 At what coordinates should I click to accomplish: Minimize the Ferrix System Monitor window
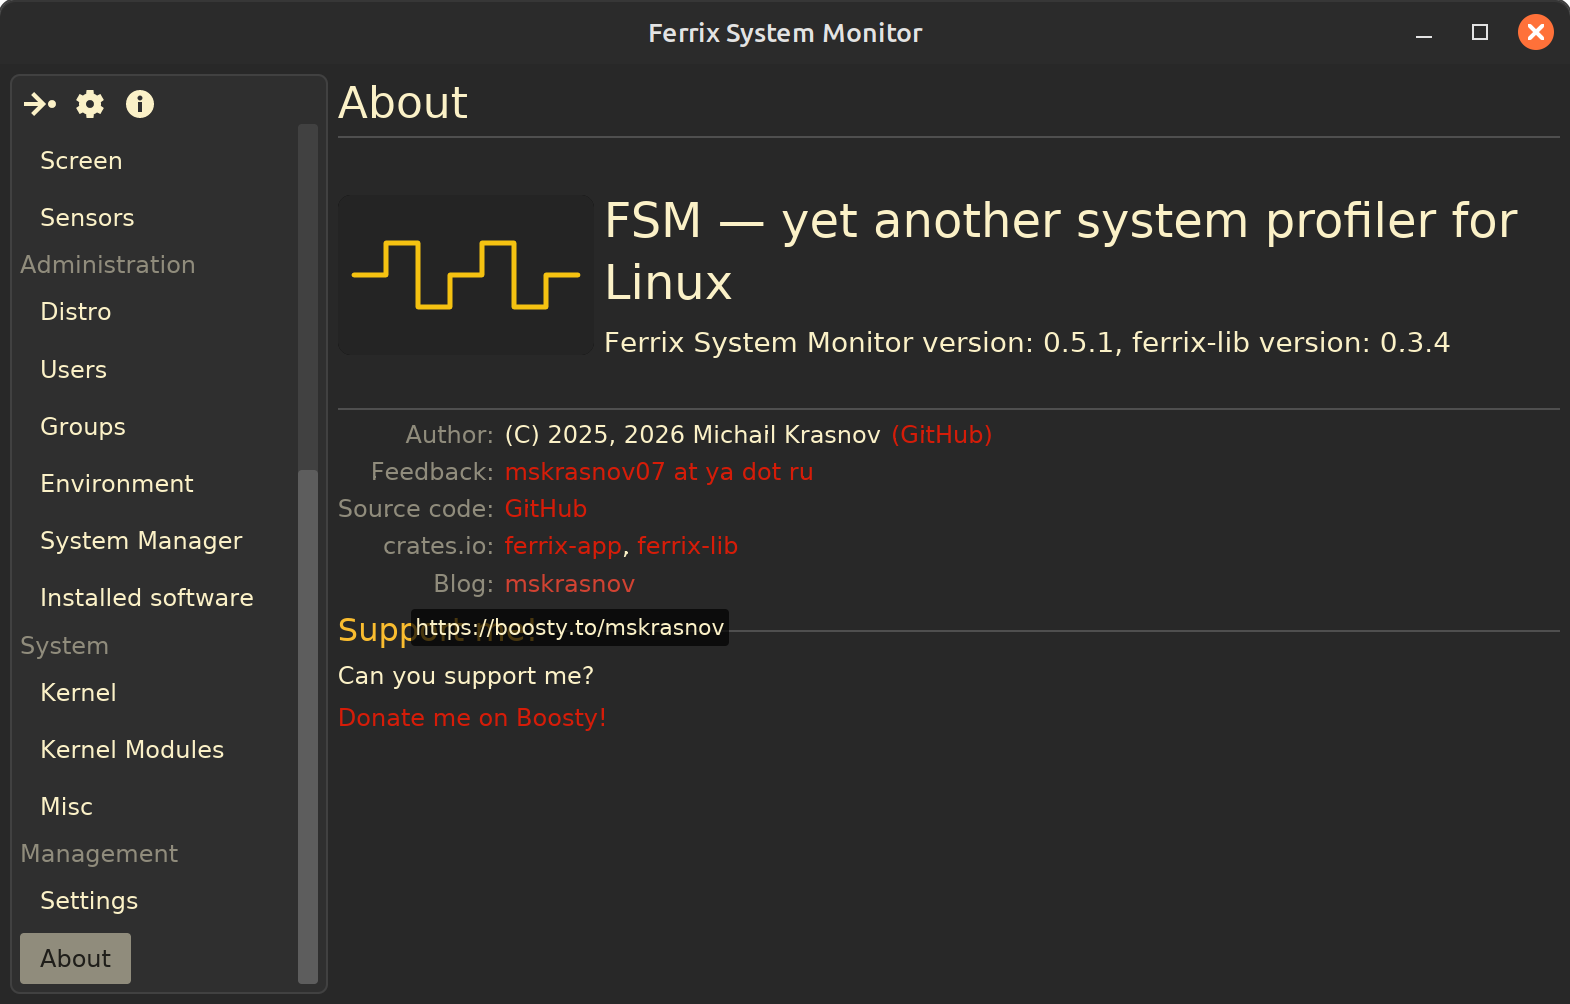pos(1424,35)
